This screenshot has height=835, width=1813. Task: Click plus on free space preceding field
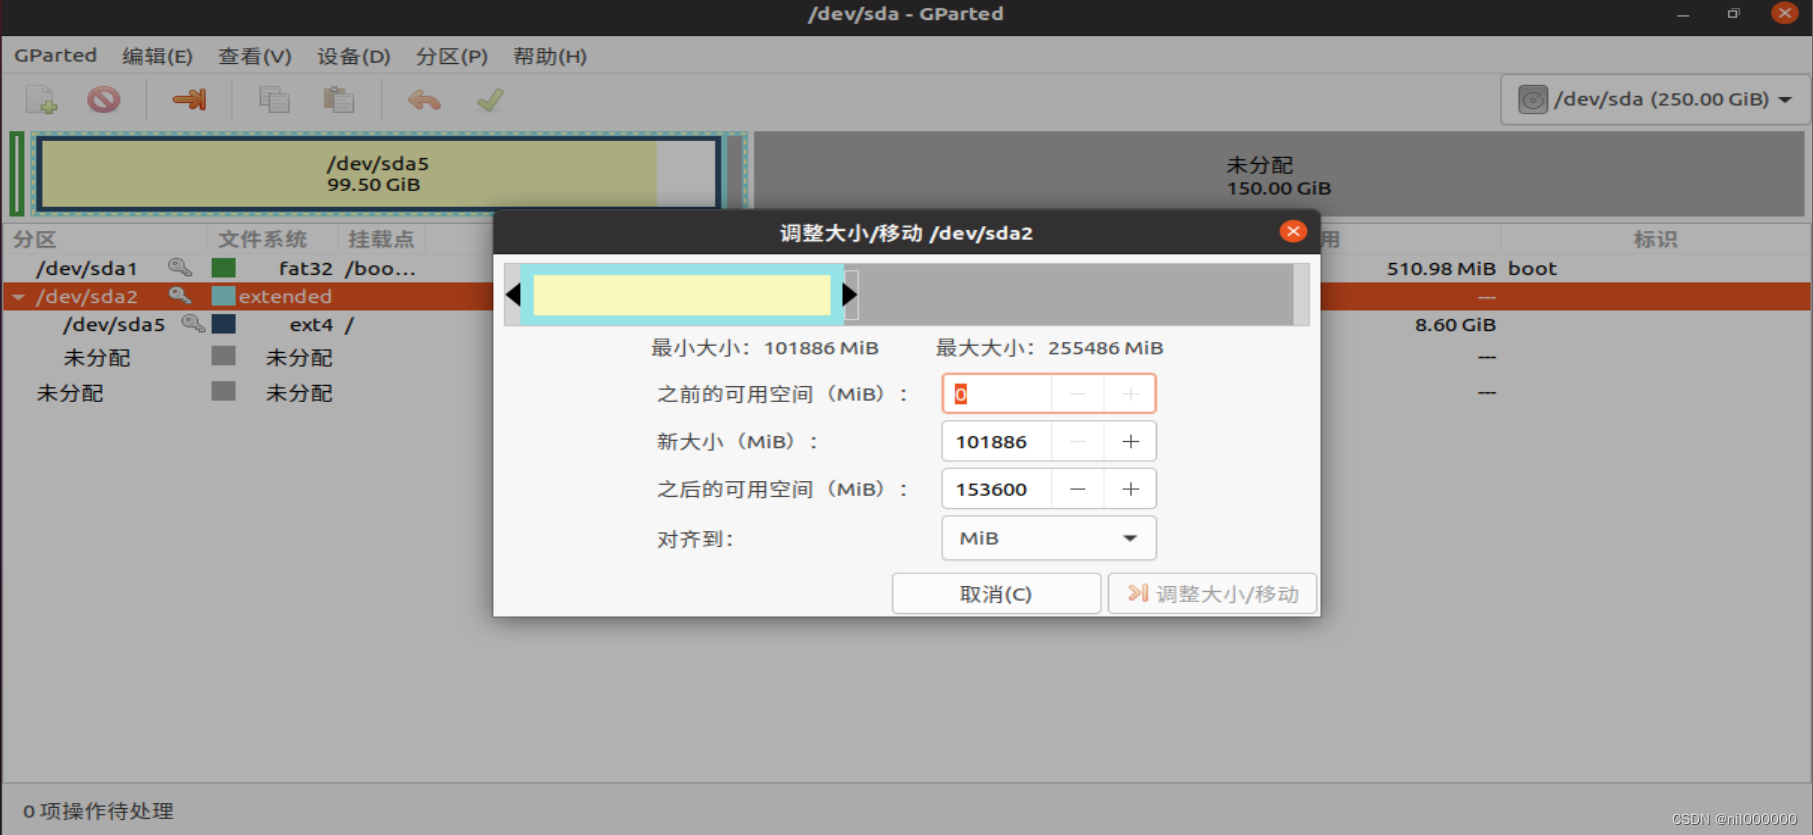(x=1130, y=394)
